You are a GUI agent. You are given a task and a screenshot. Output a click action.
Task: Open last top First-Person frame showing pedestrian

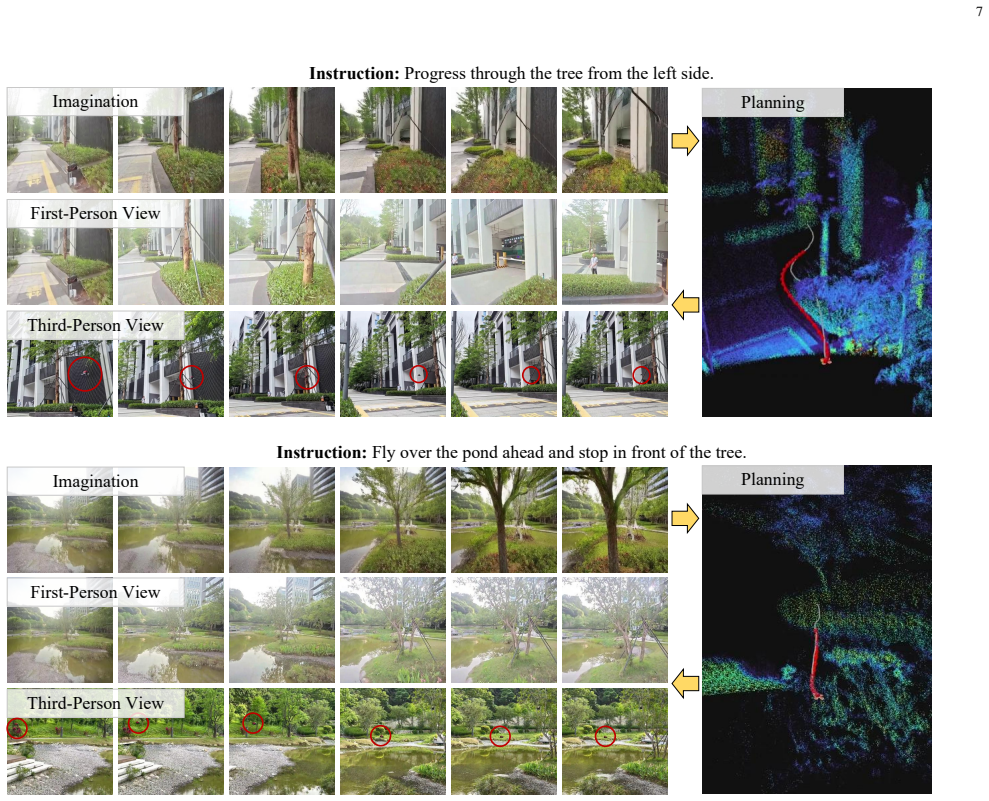(615, 252)
